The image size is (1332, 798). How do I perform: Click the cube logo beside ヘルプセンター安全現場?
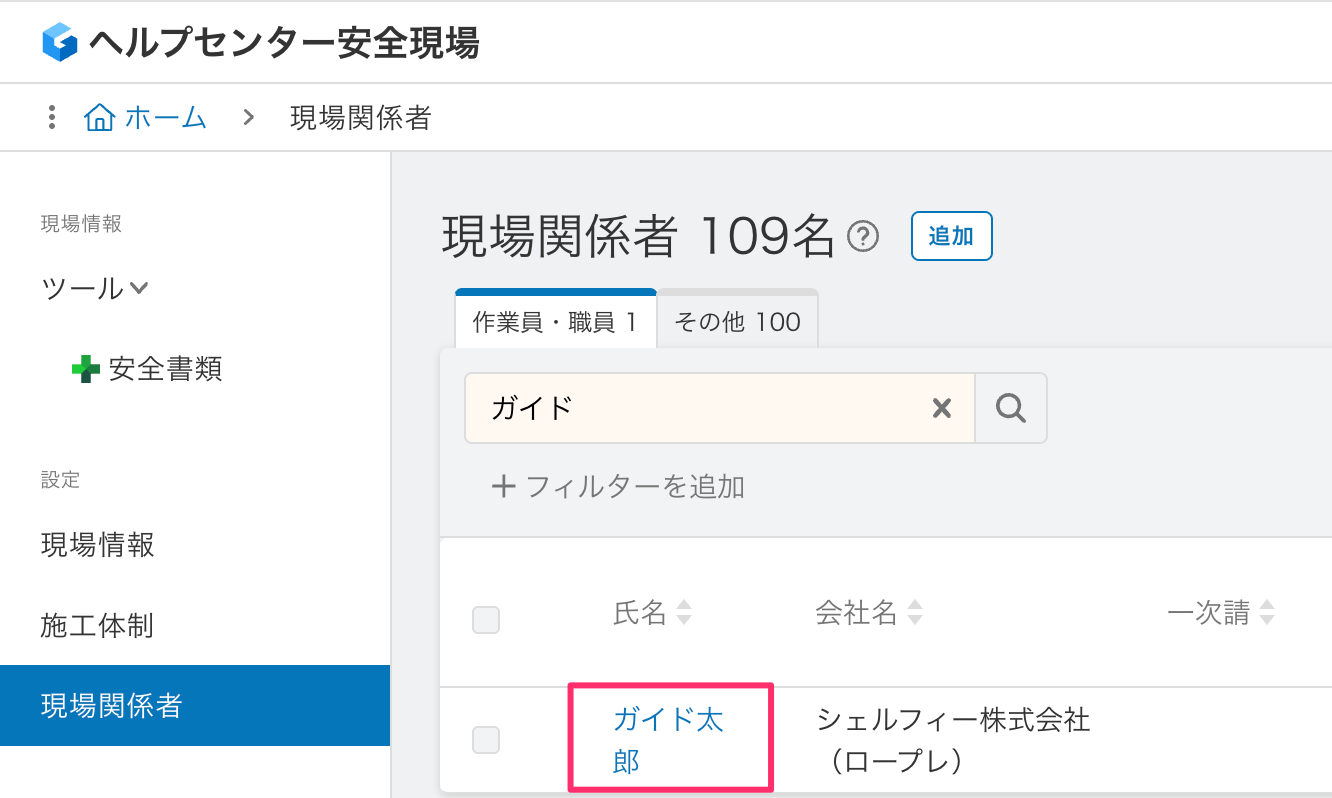coord(62,42)
